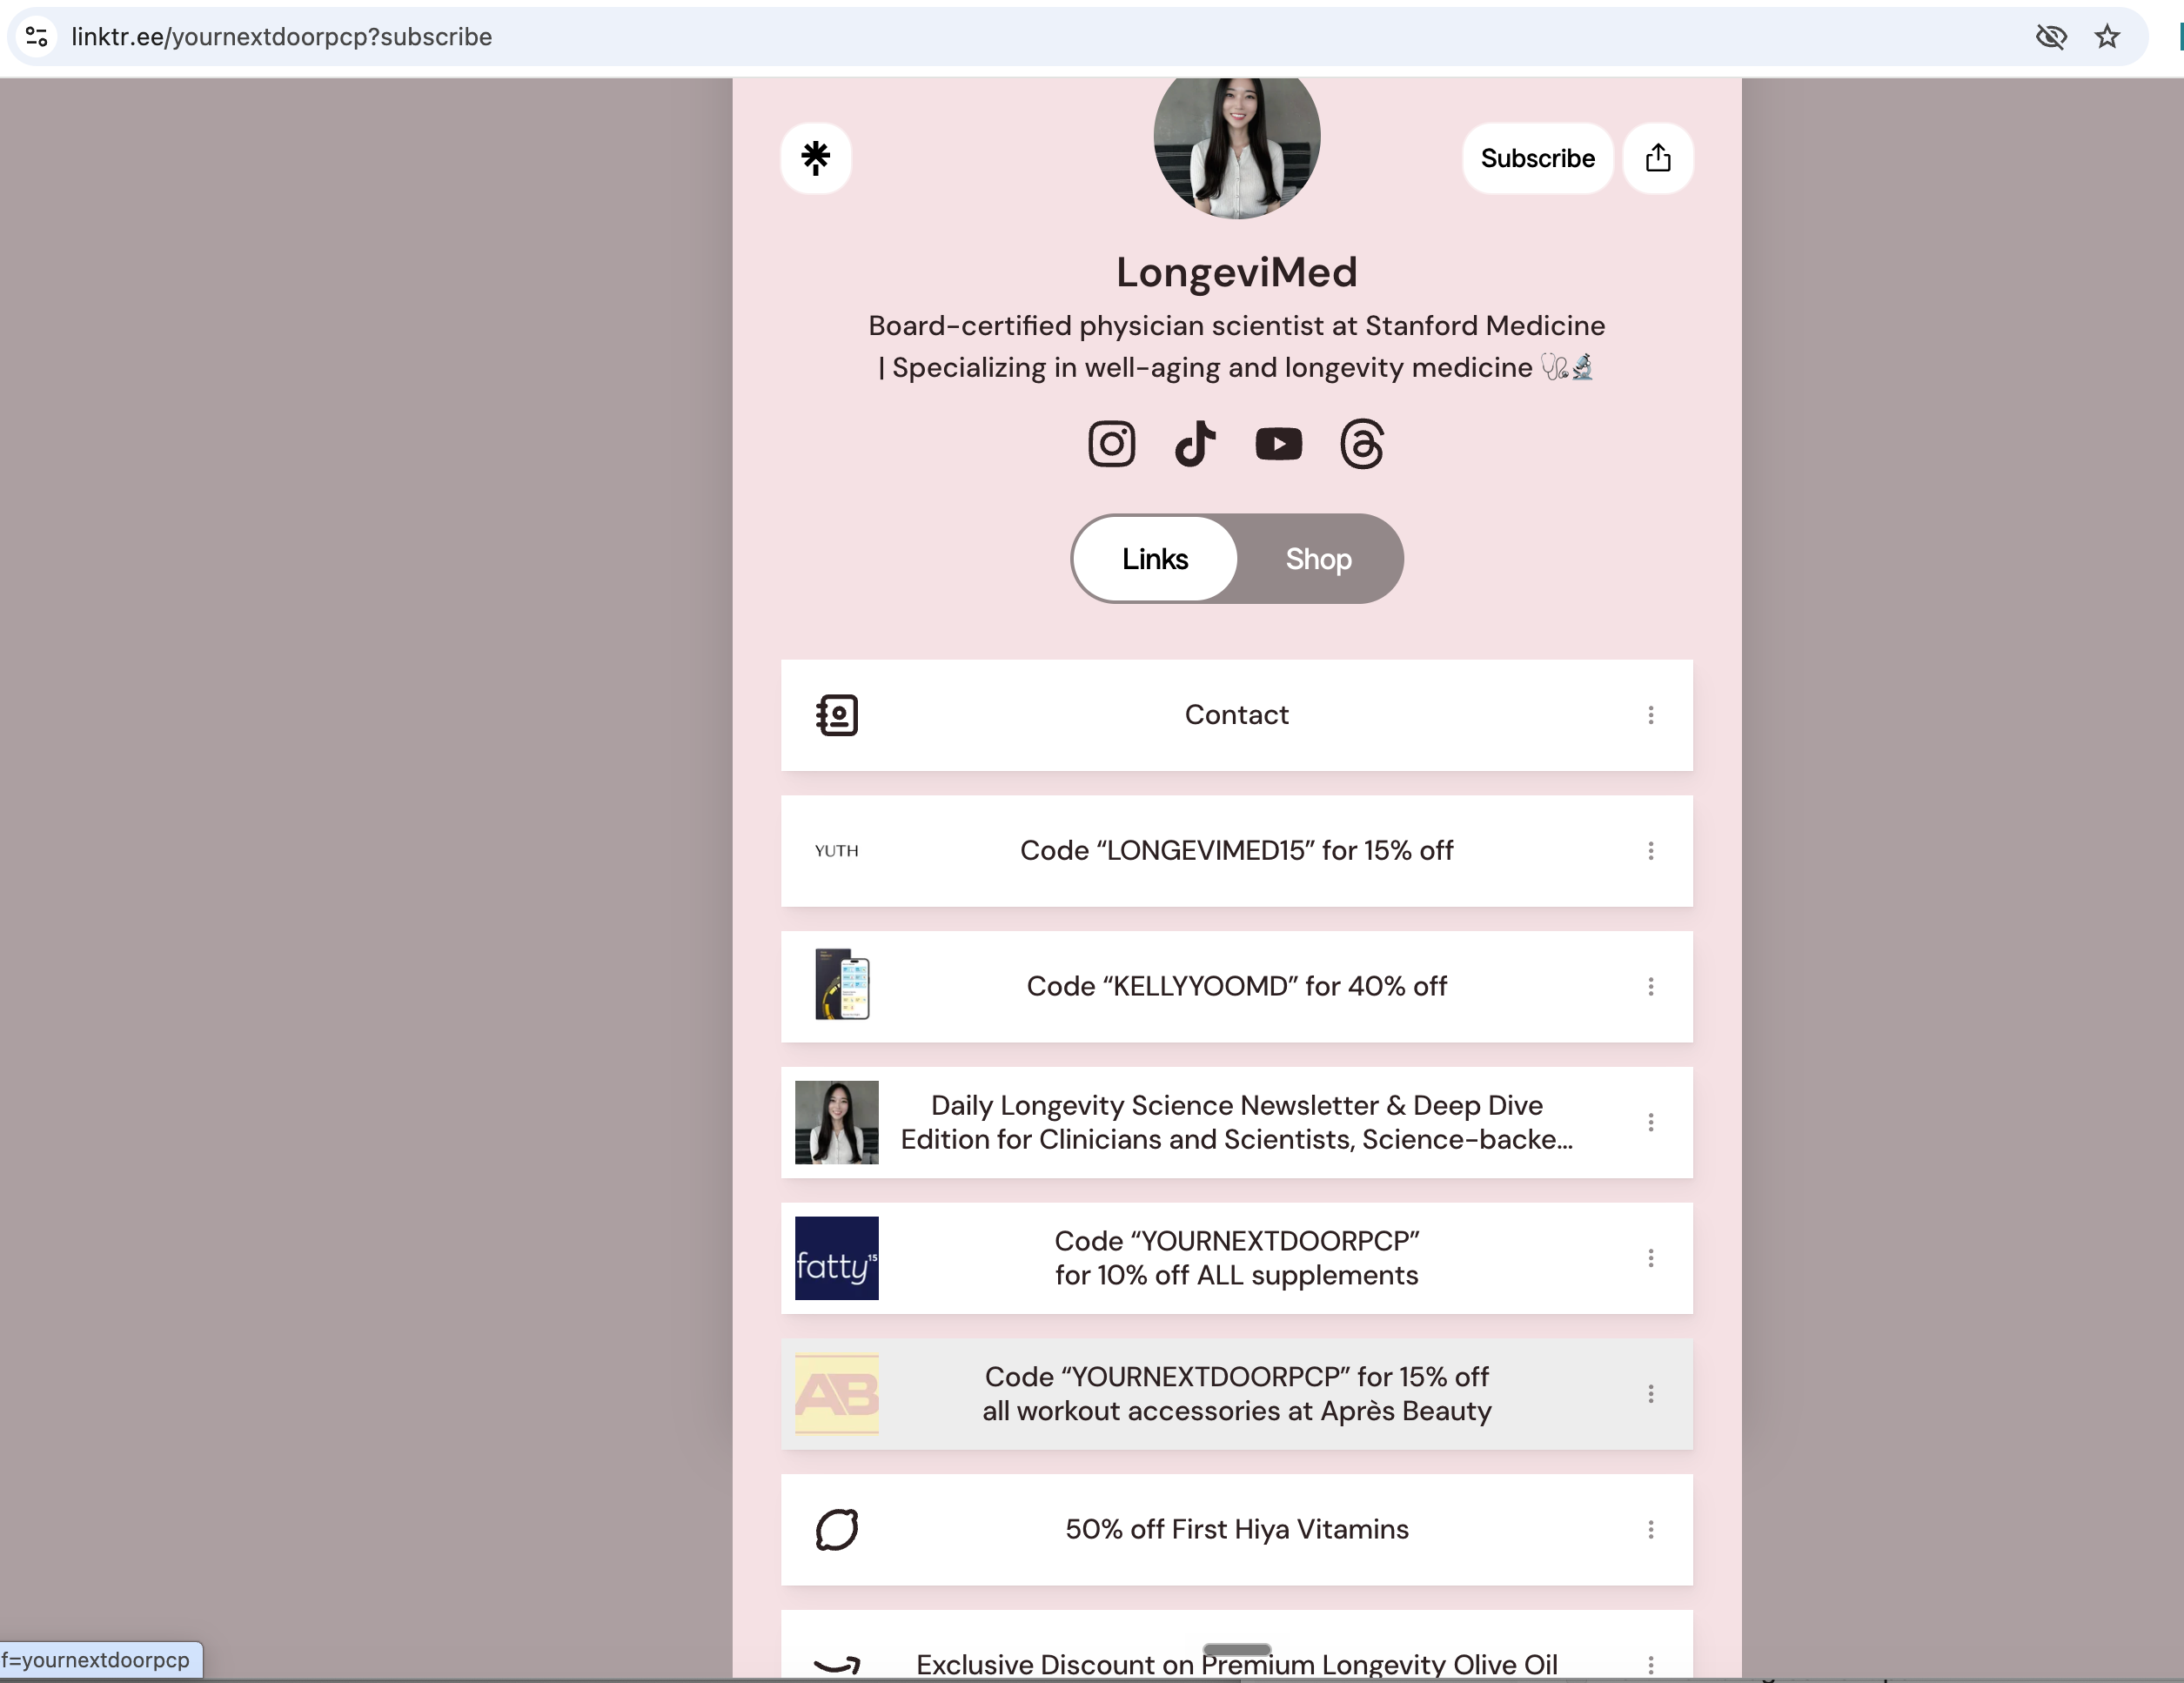Open more options for the Newsletter link
Viewport: 2184px width, 1683px height.
point(1651,1123)
